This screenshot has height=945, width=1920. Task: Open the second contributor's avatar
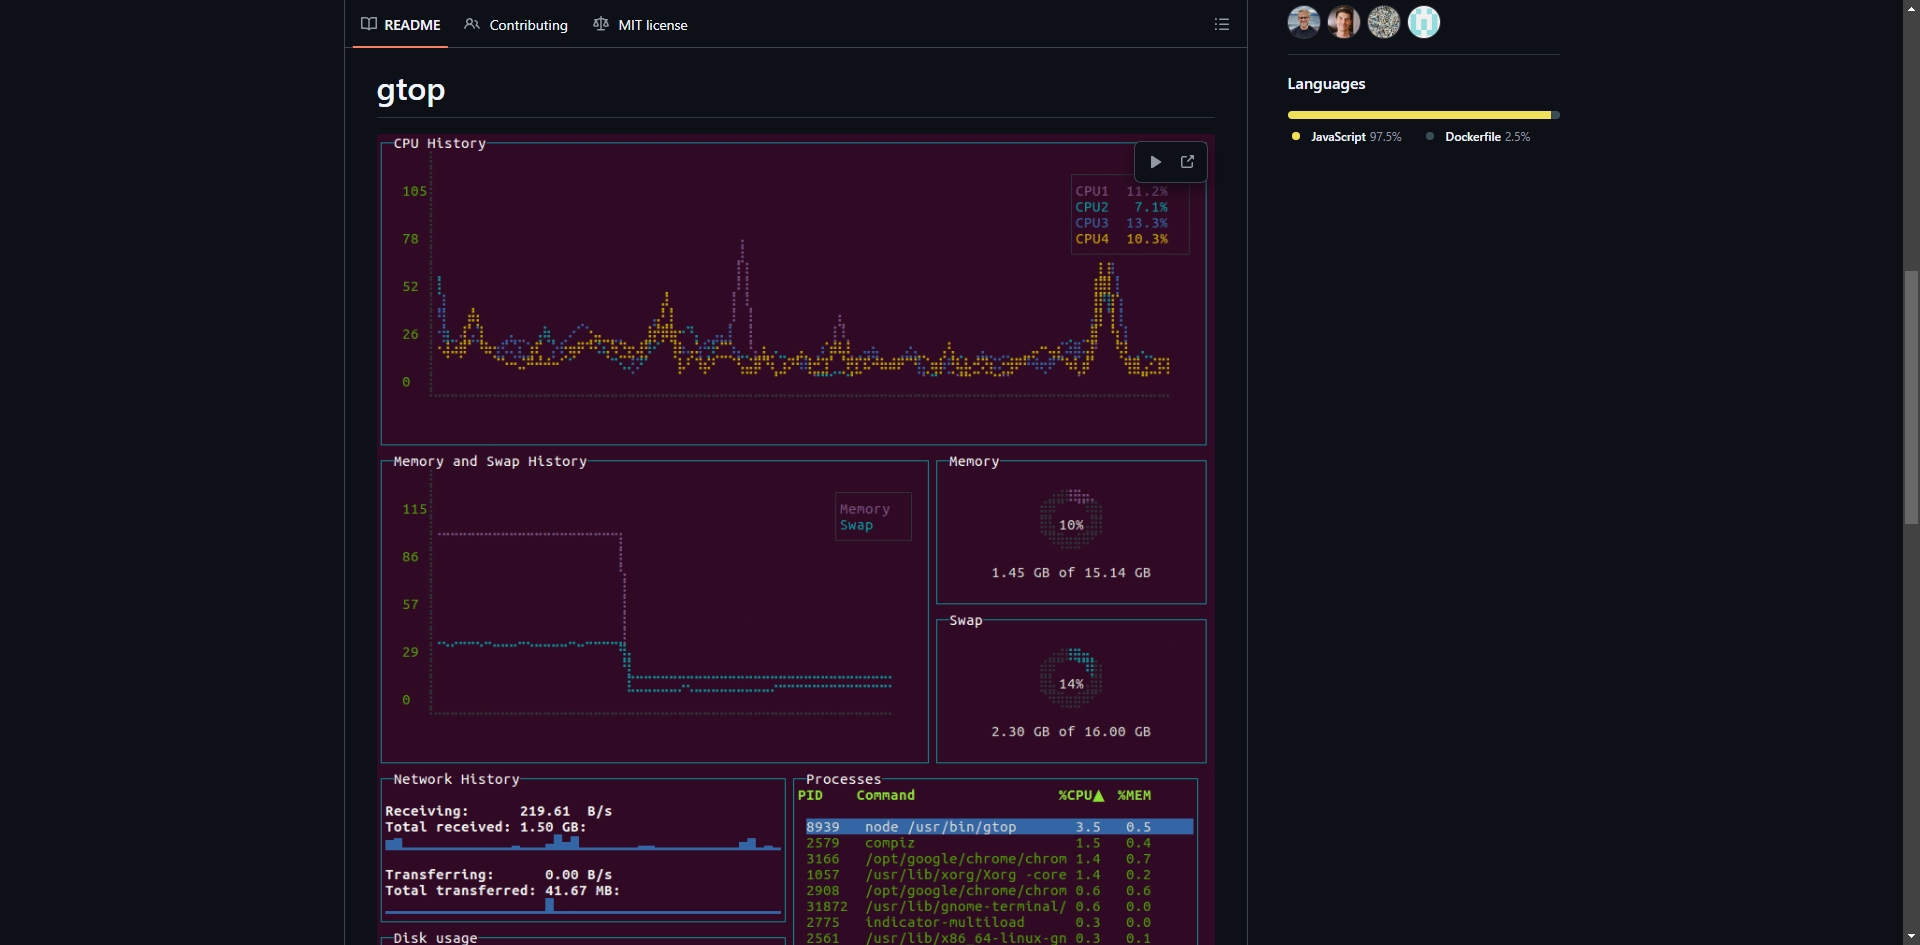(1343, 22)
